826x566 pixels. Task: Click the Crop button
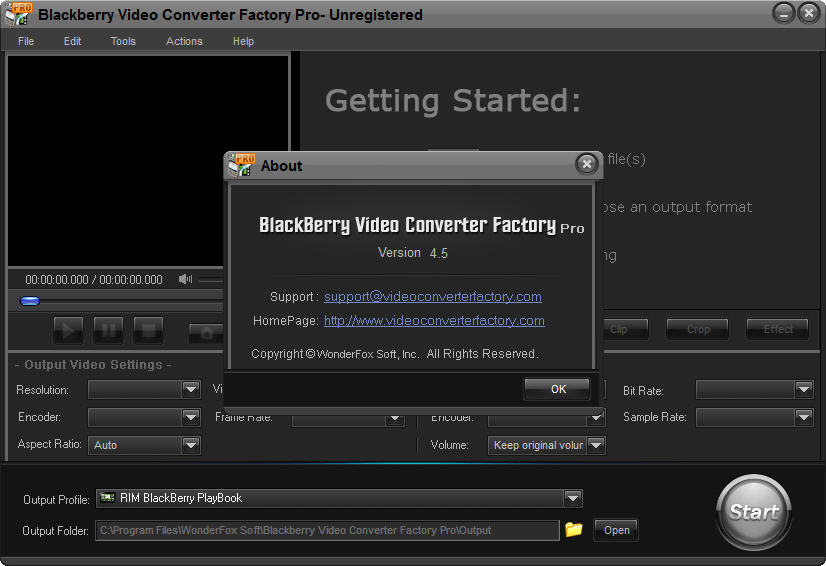[x=697, y=329]
